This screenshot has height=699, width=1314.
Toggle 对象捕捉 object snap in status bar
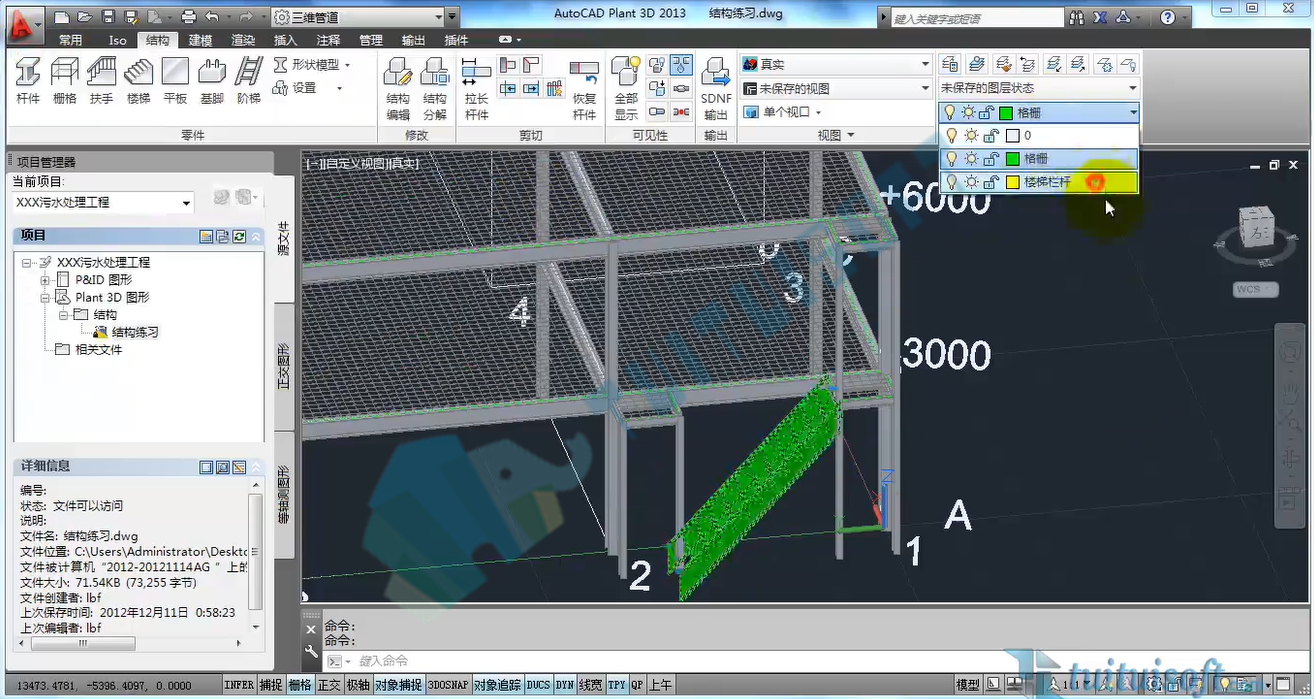point(399,685)
